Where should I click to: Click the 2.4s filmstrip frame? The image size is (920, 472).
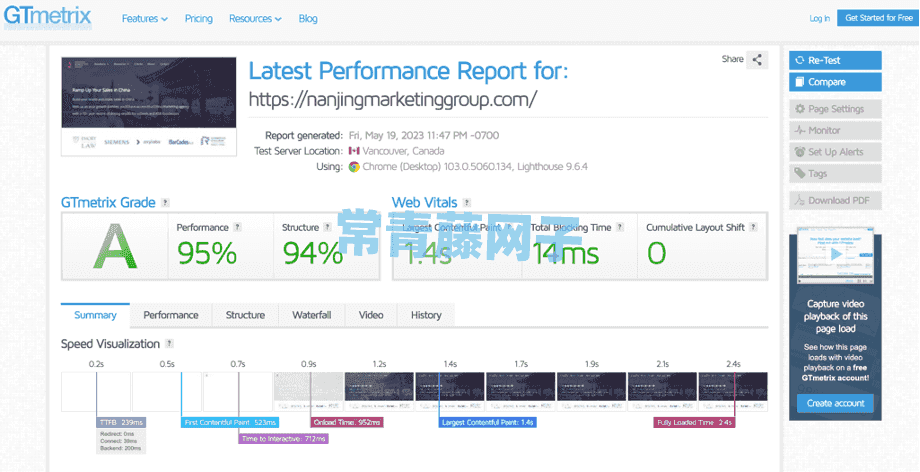[733, 392]
